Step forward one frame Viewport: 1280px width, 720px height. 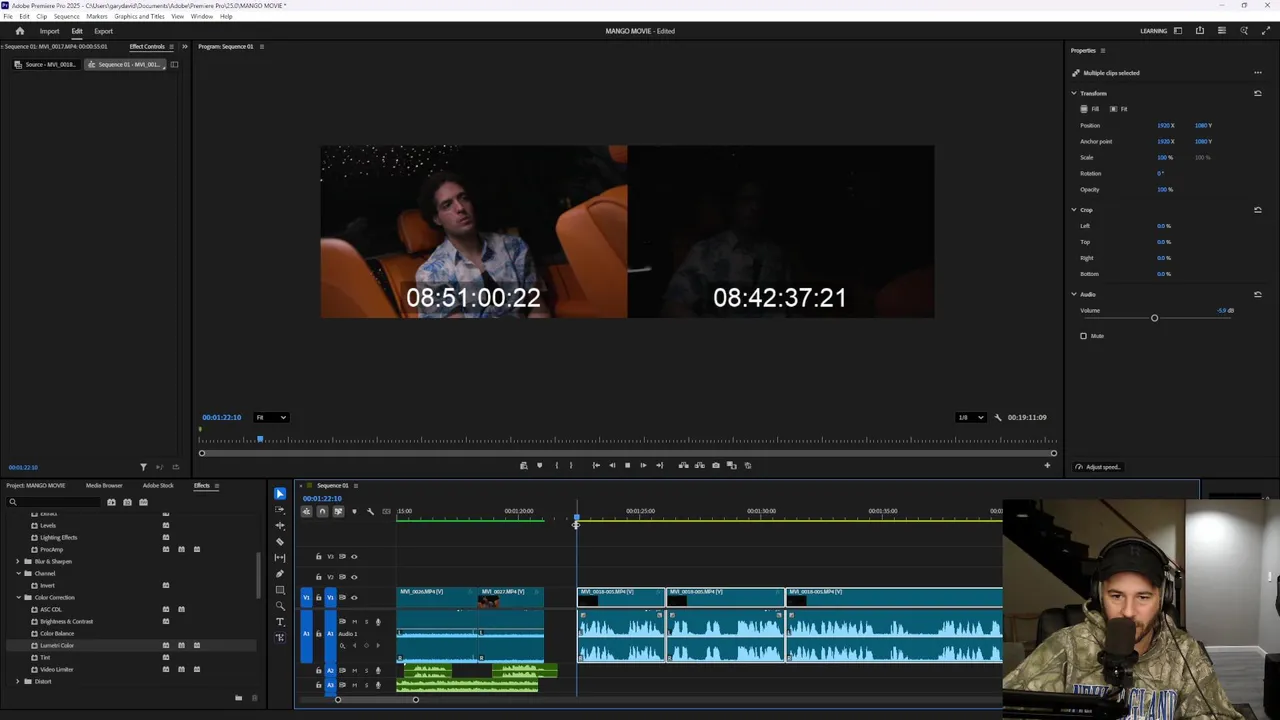point(643,465)
